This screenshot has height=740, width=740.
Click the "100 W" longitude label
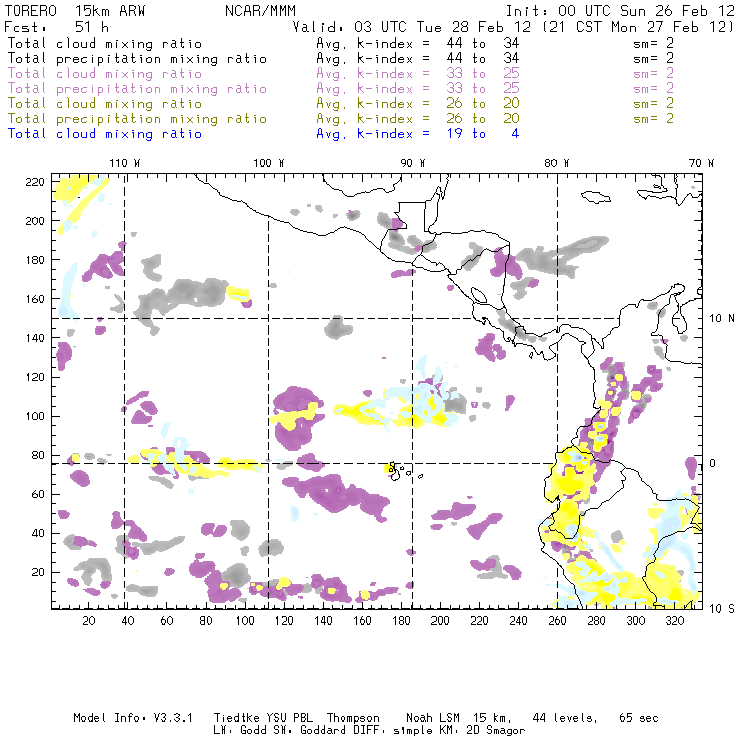point(269,163)
